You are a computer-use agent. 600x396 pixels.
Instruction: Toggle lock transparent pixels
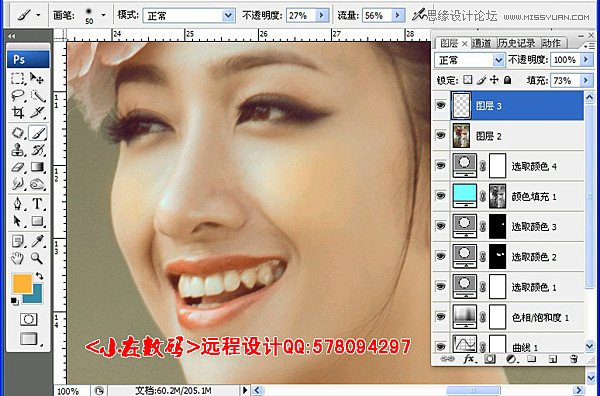pyautogui.click(x=468, y=80)
